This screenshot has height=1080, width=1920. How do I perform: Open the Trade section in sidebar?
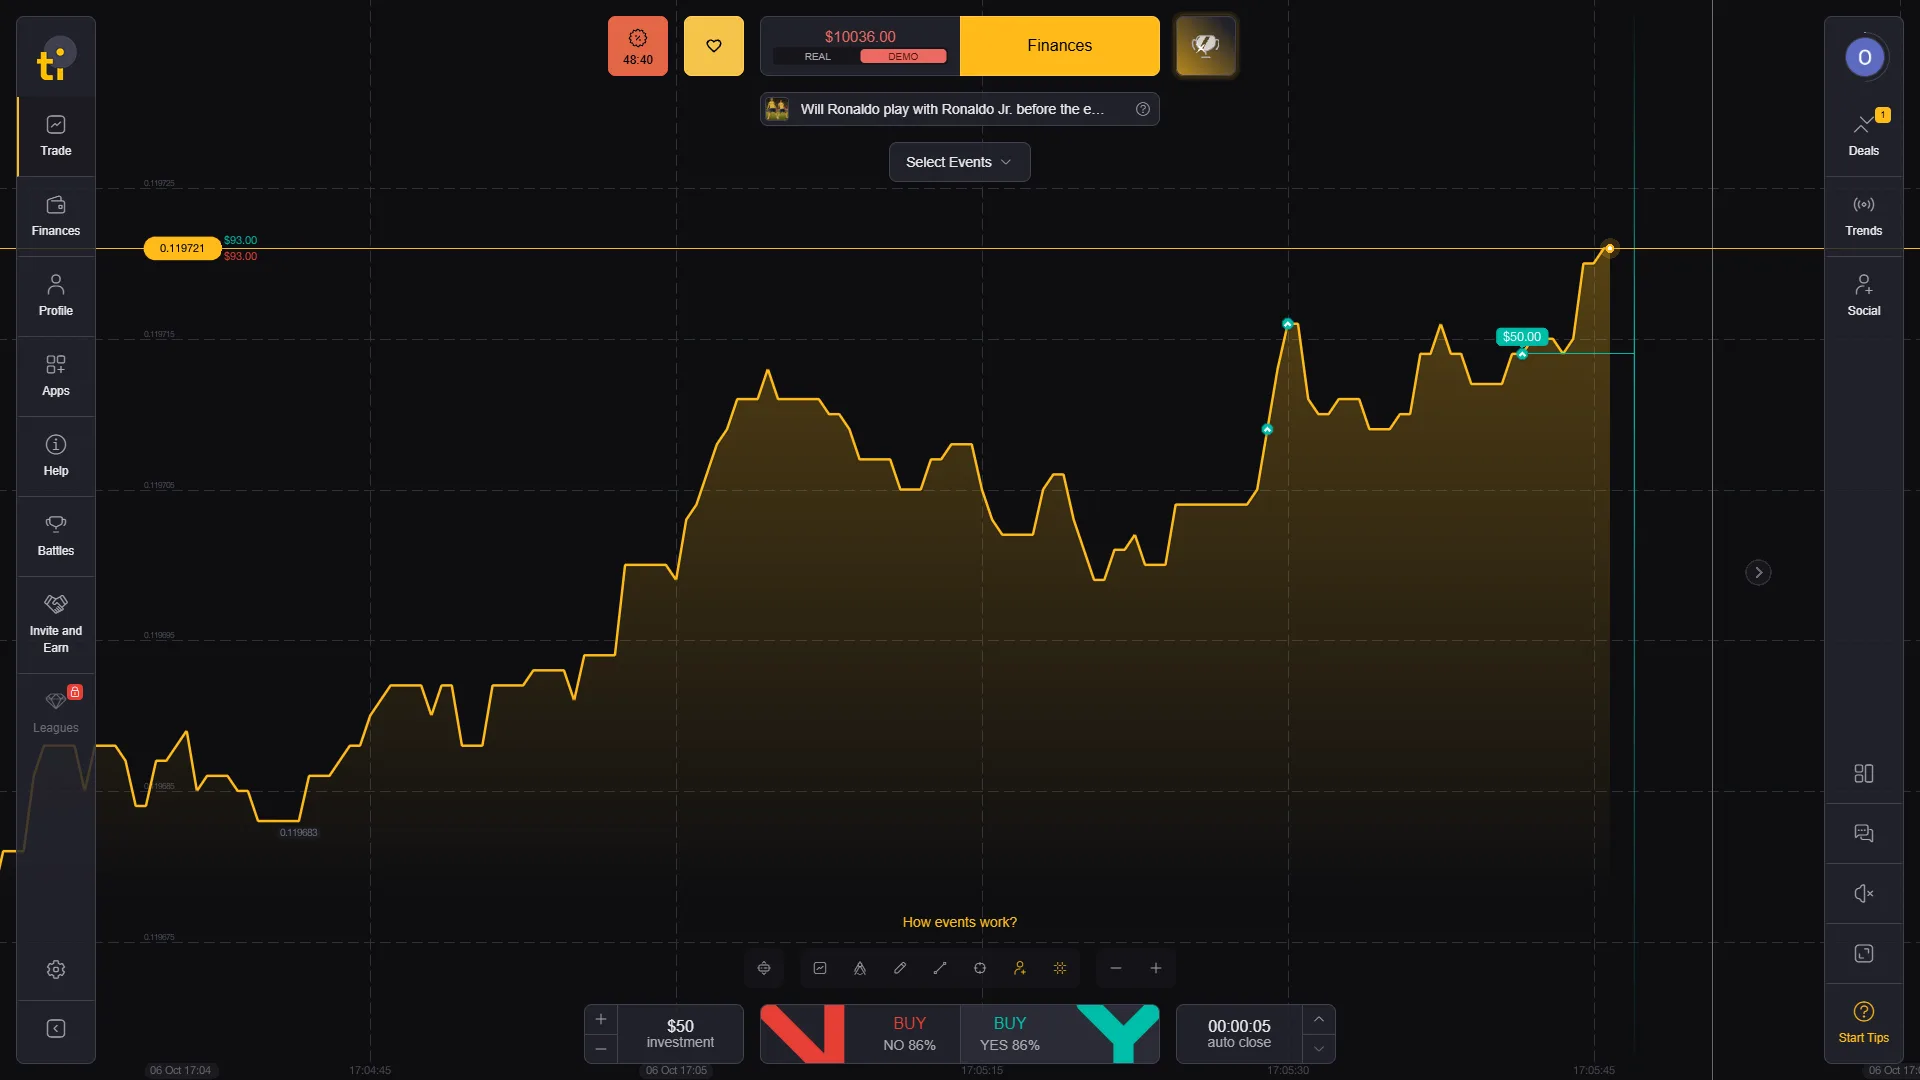point(56,136)
